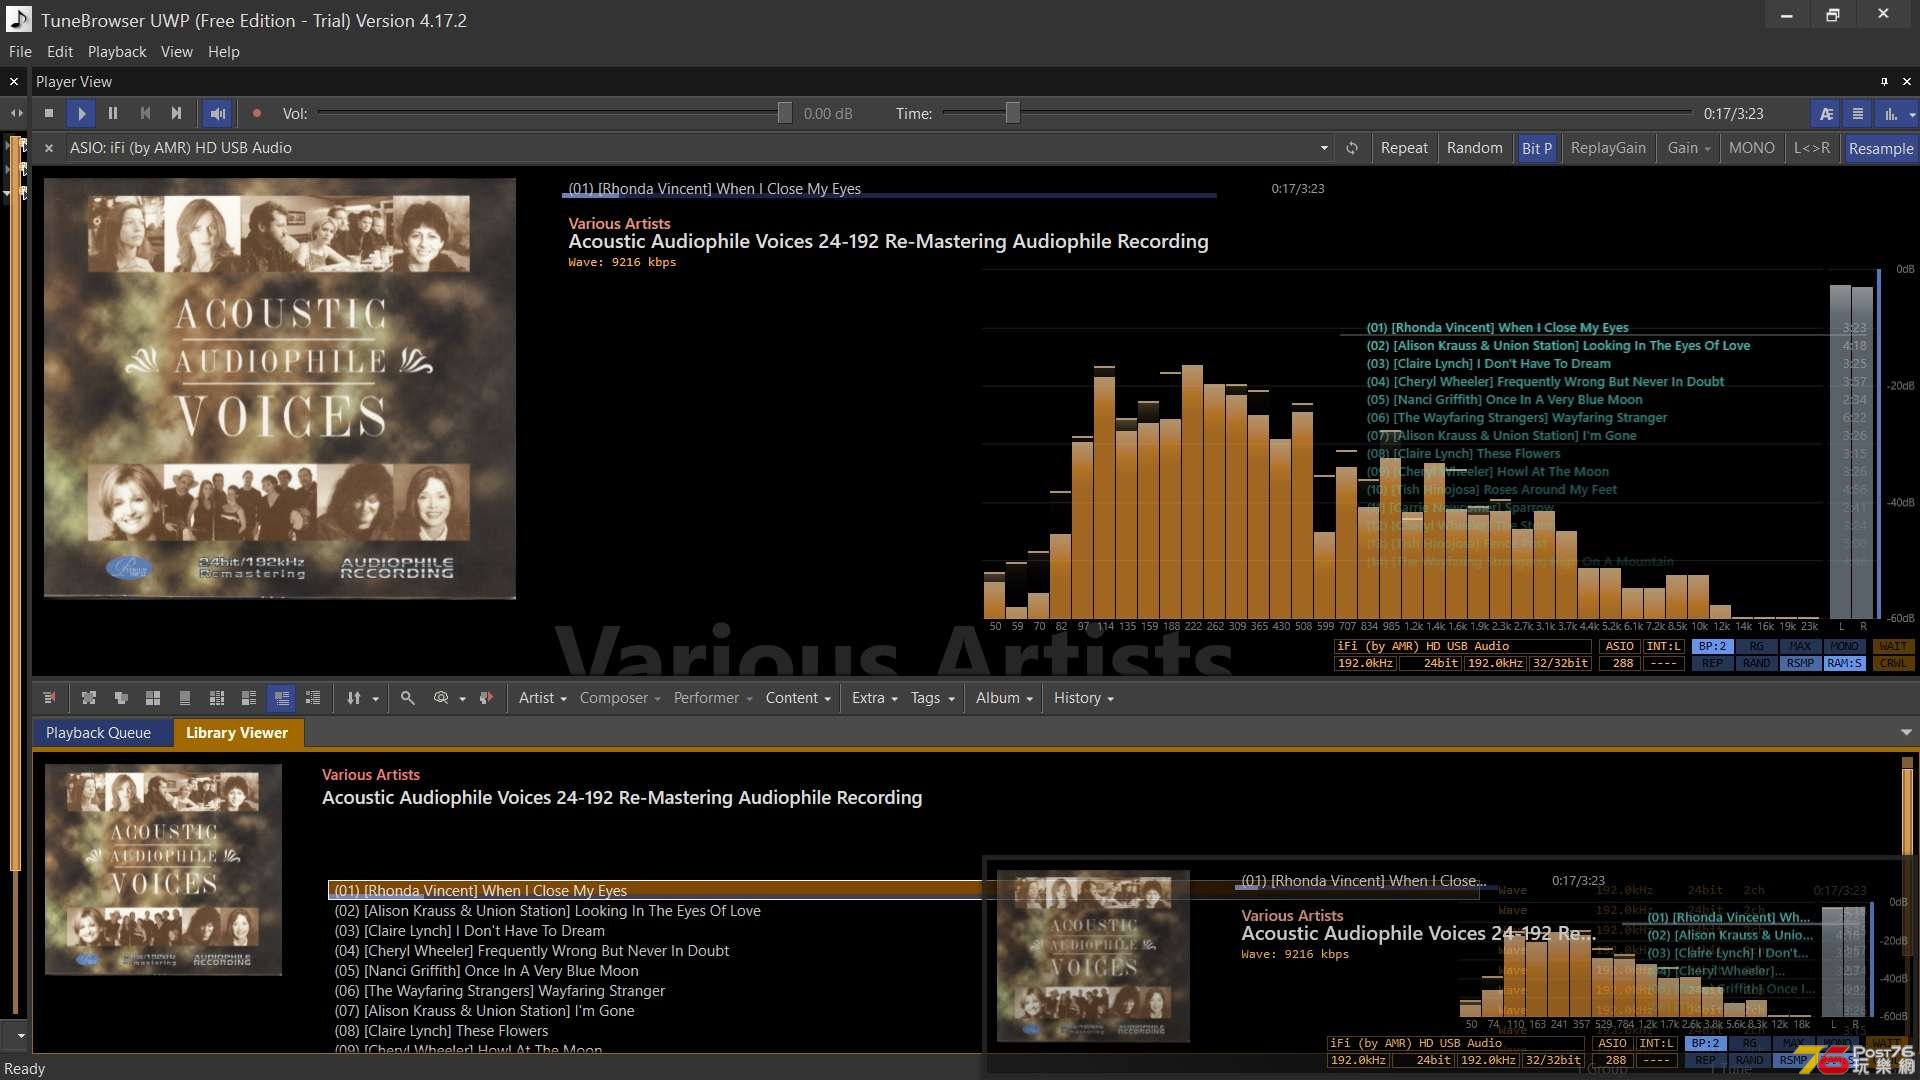Click the sort order arrows icon
This screenshot has width=1920, height=1080.
[x=354, y=698]
